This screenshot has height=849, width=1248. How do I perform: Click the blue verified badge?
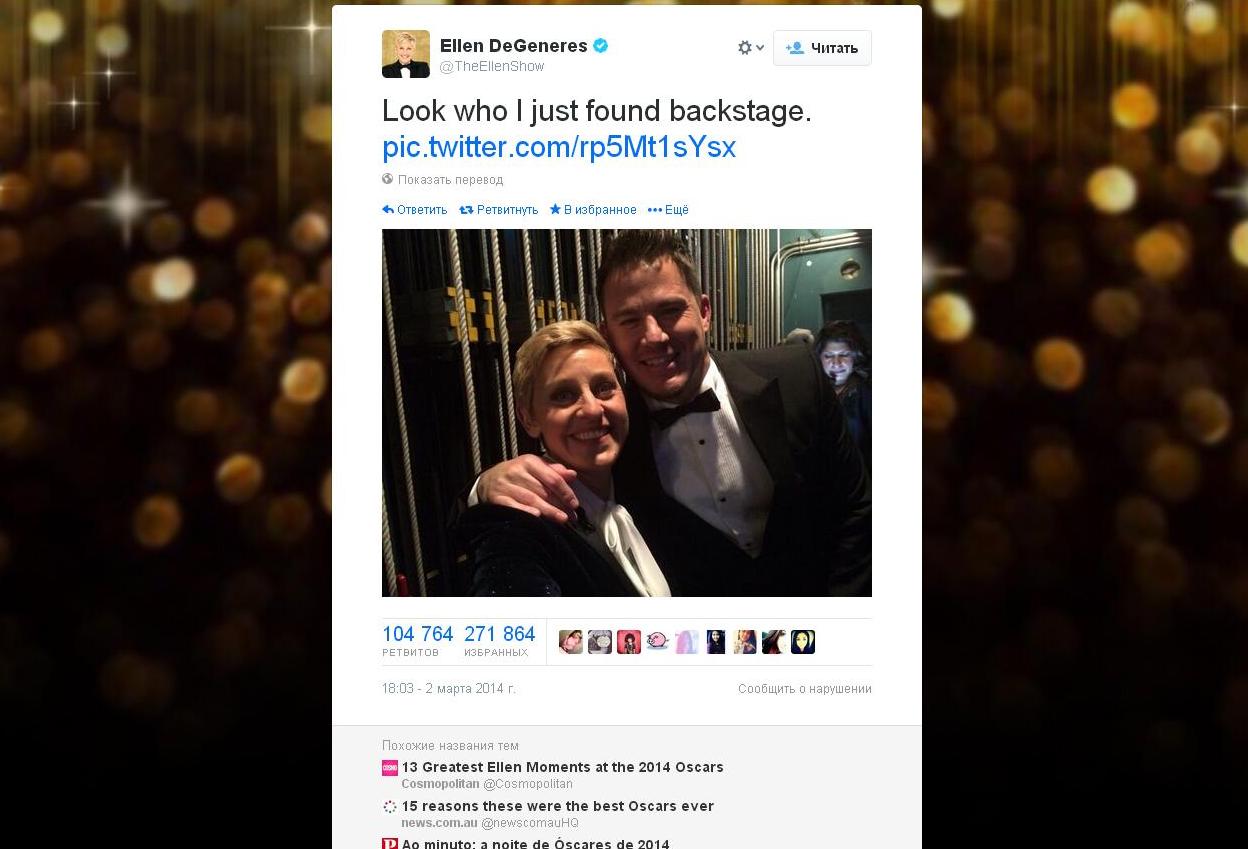601,45
